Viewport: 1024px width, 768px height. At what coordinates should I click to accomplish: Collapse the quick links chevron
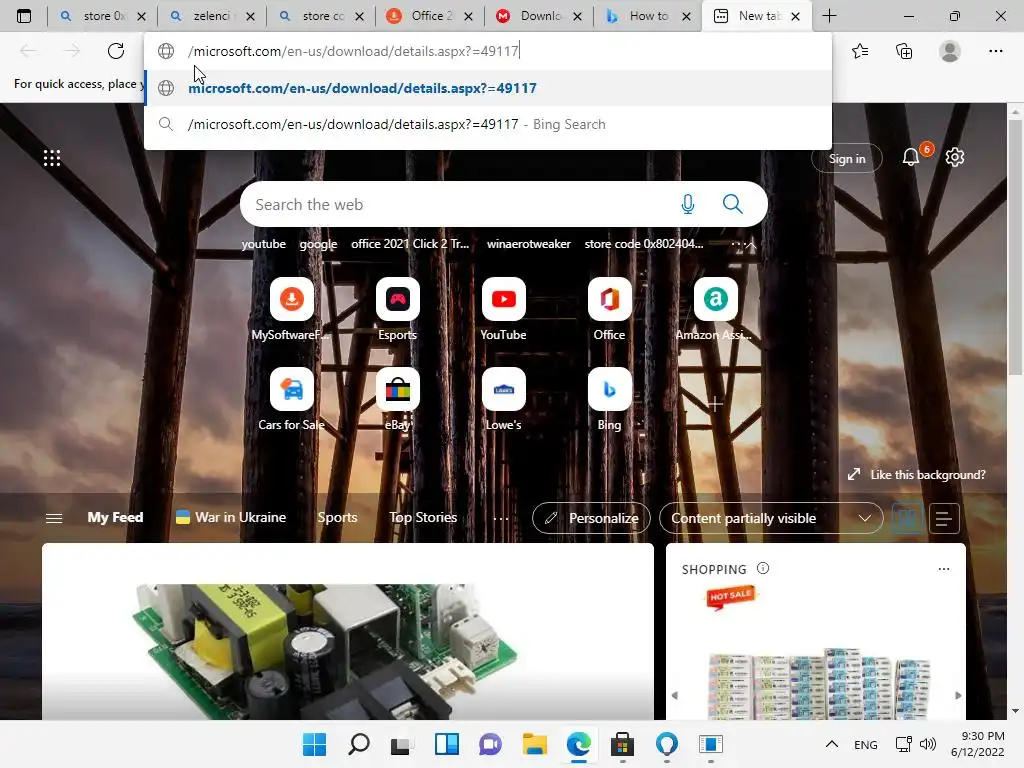[x=751, y=244]
